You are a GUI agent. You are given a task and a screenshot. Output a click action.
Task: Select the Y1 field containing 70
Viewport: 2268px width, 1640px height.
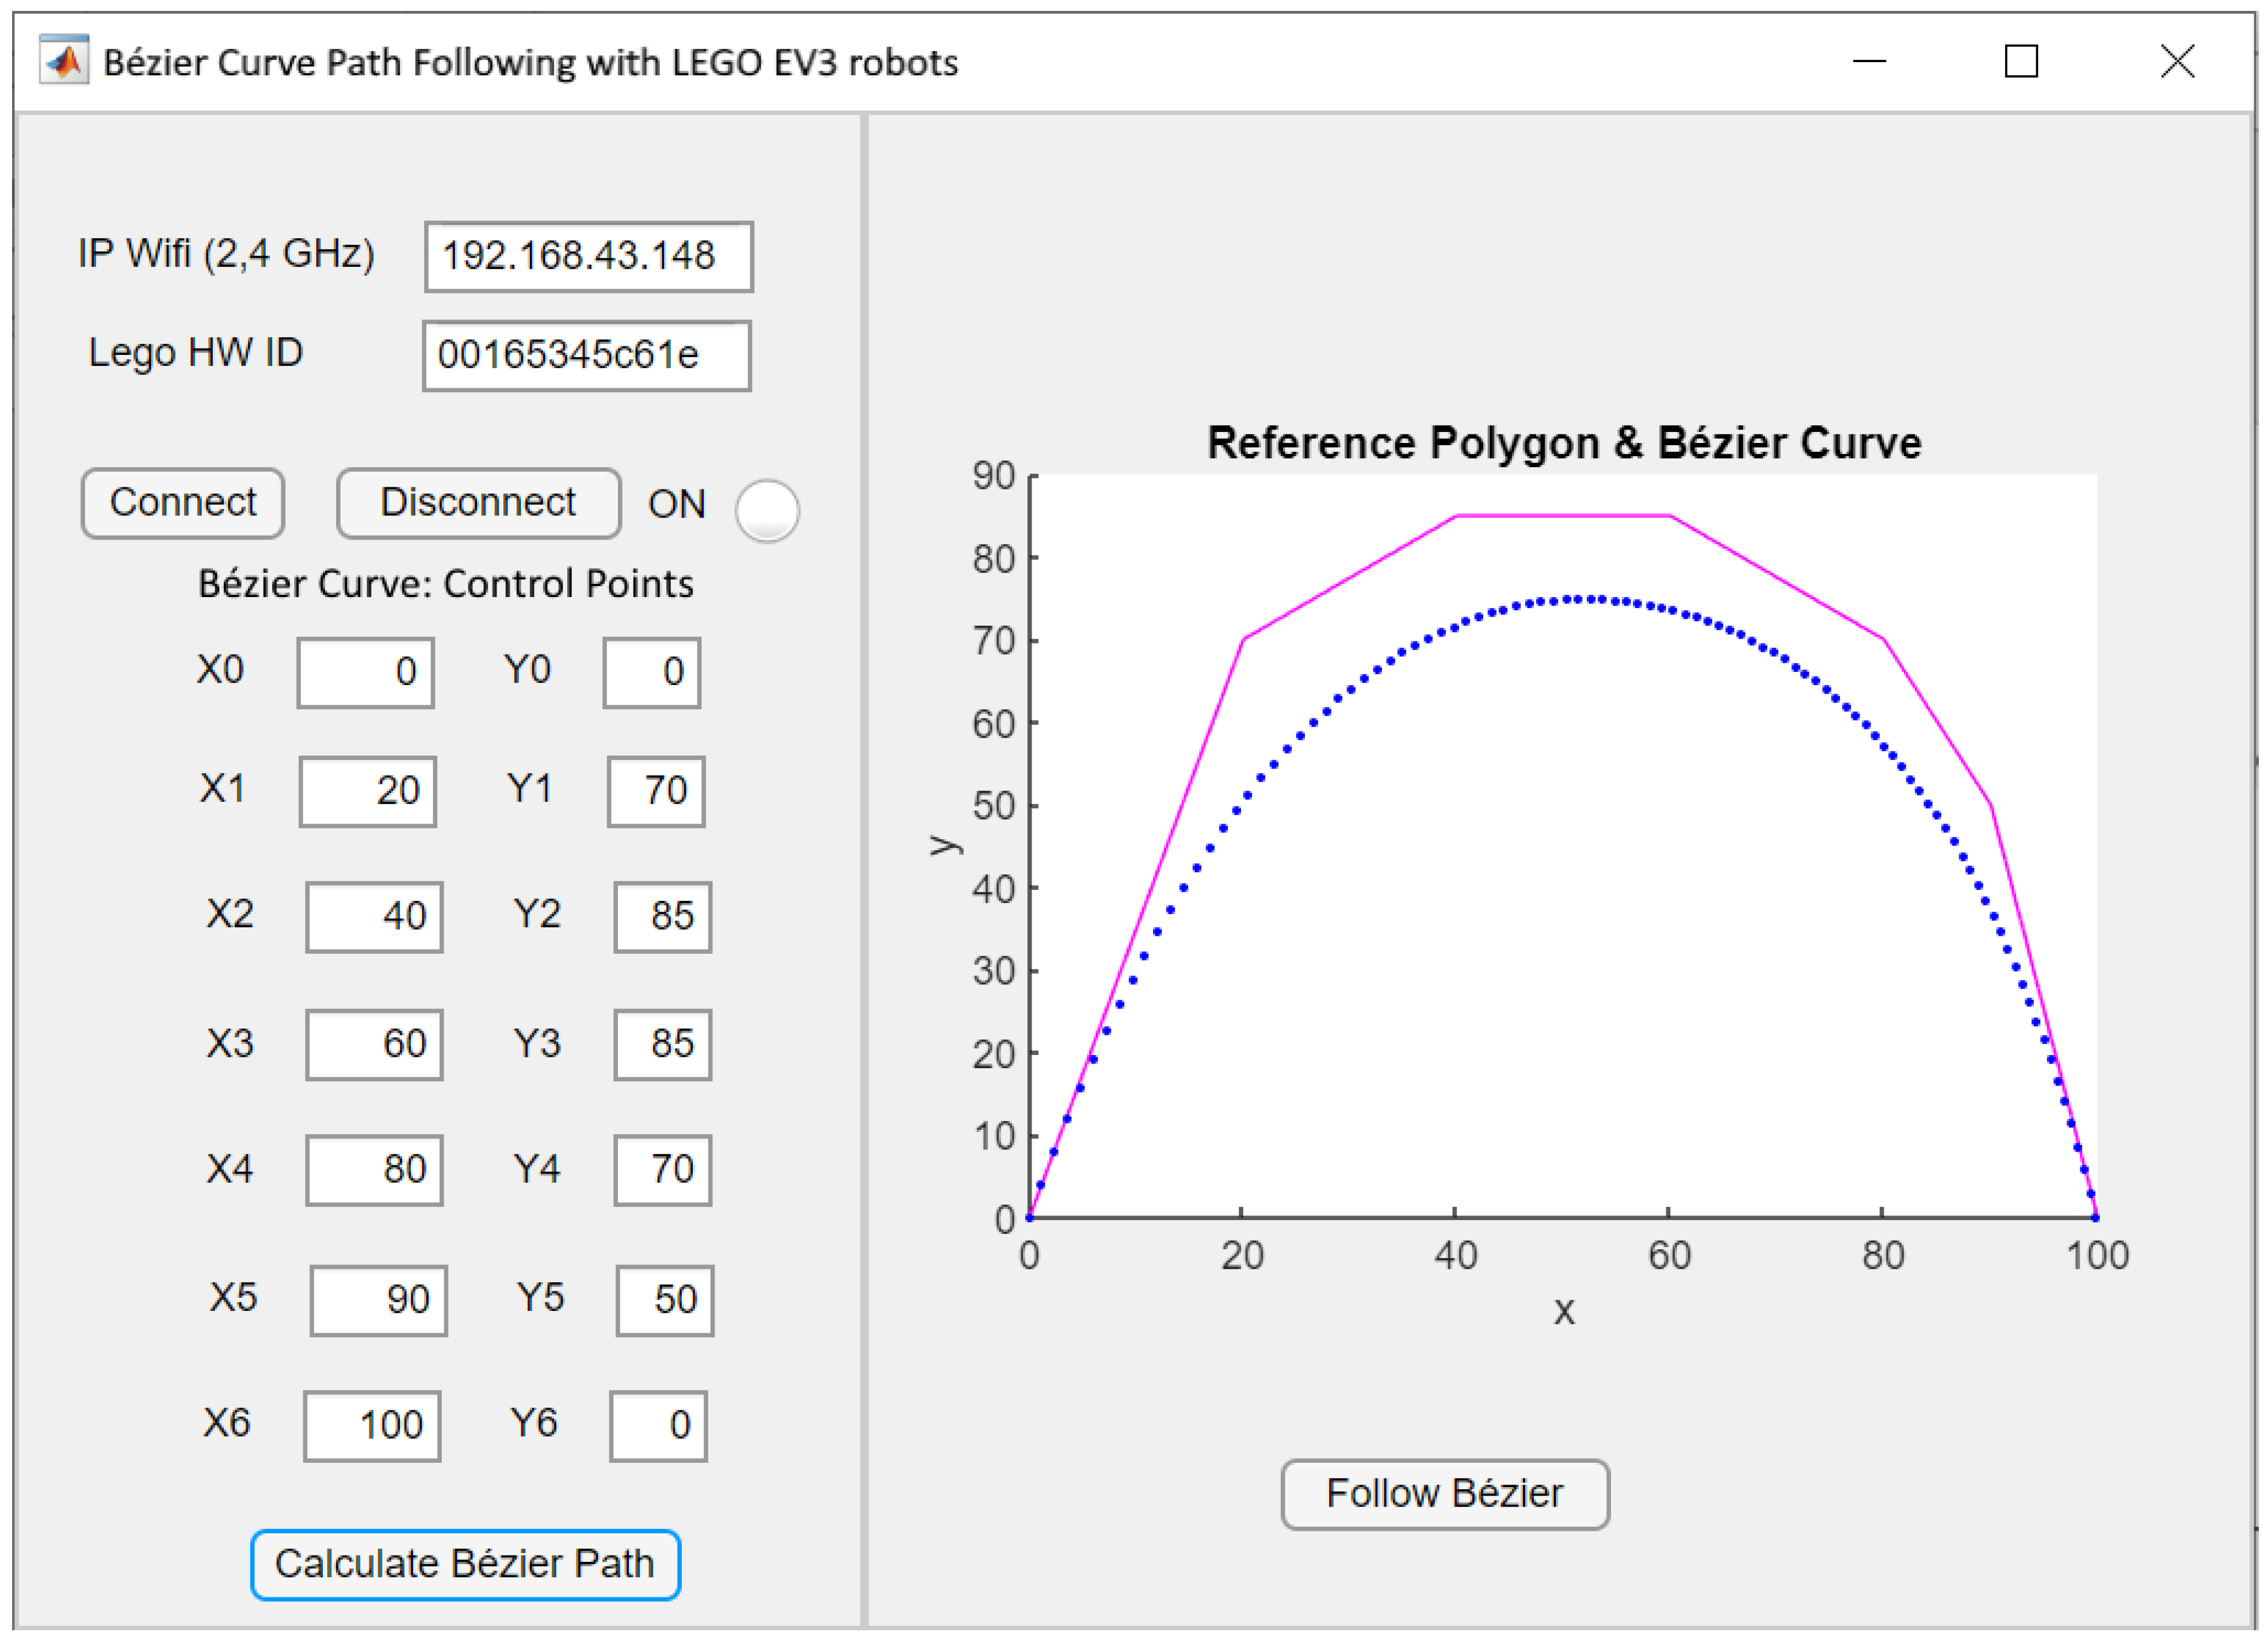click(656, 791)
